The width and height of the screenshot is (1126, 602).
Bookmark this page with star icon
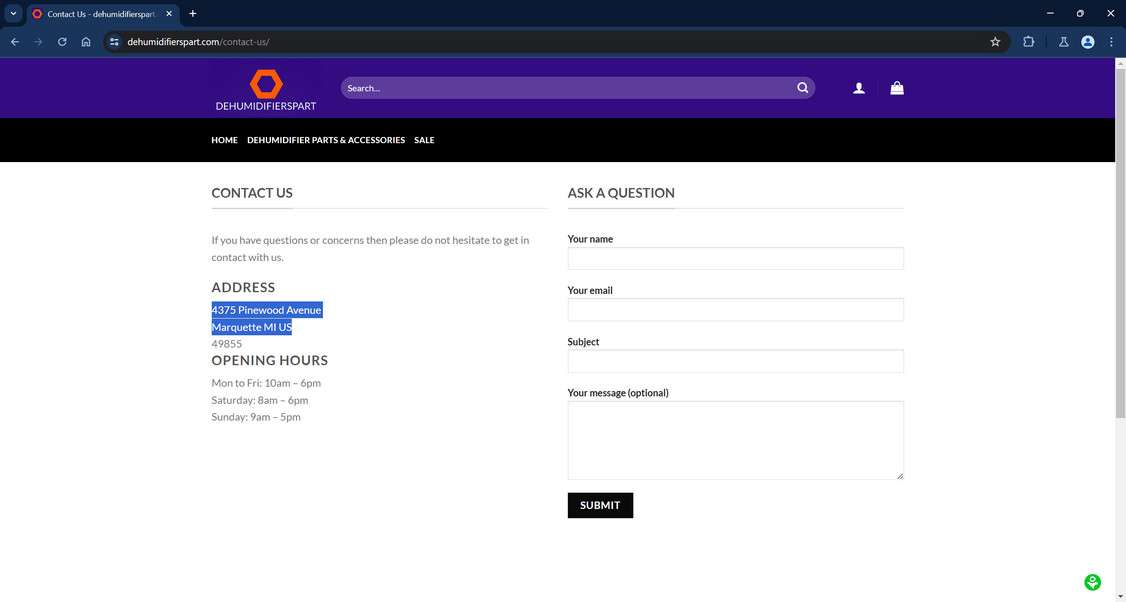995,42
